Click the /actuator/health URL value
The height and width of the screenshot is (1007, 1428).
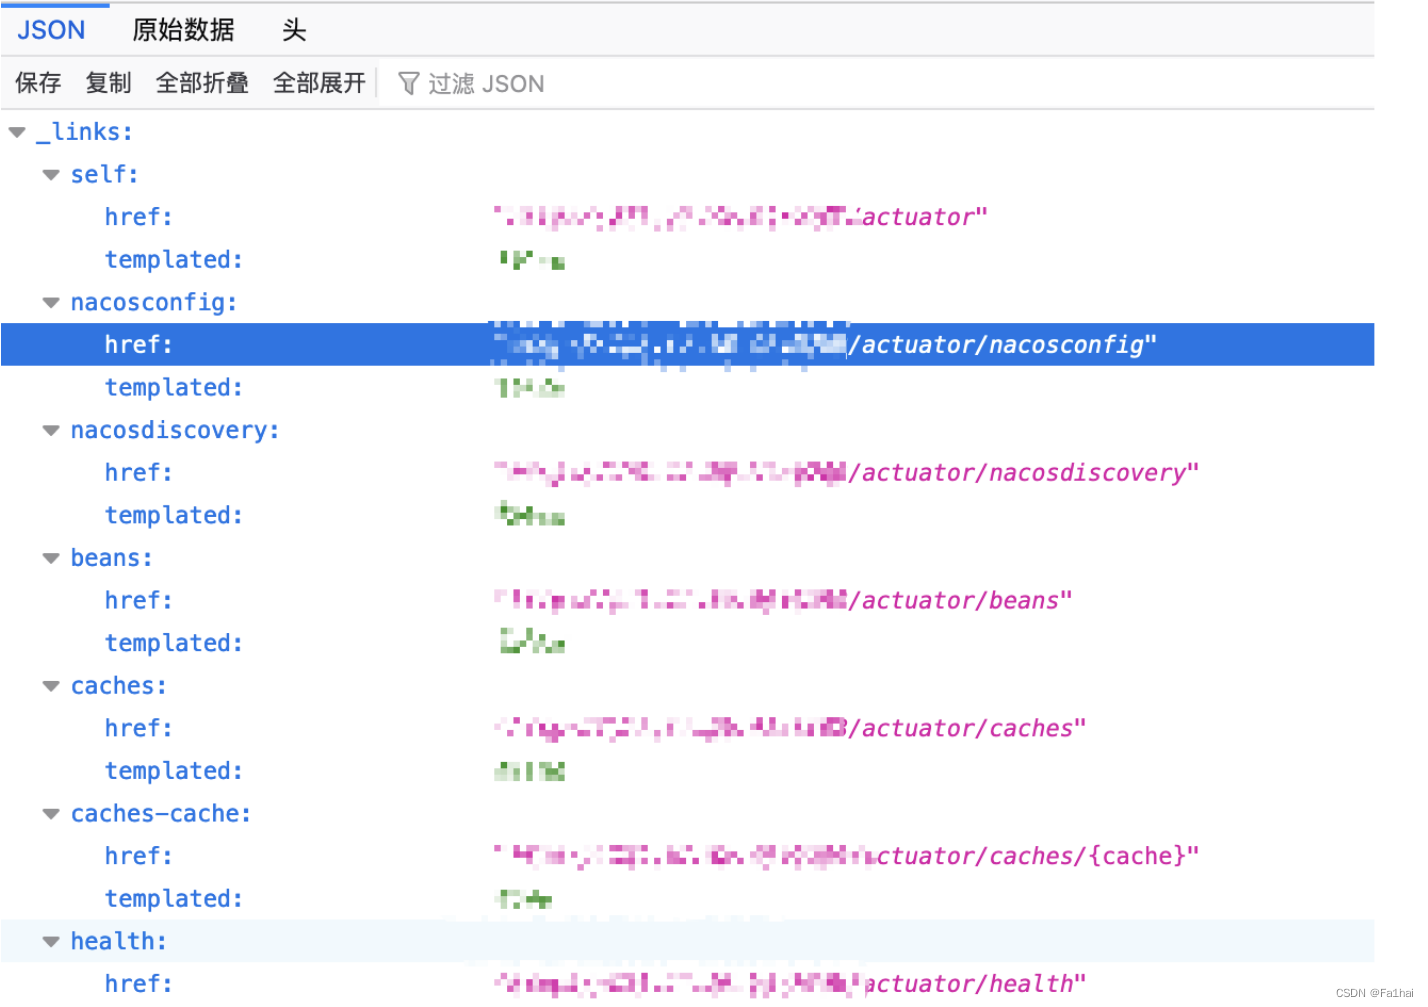click(790, 984)
